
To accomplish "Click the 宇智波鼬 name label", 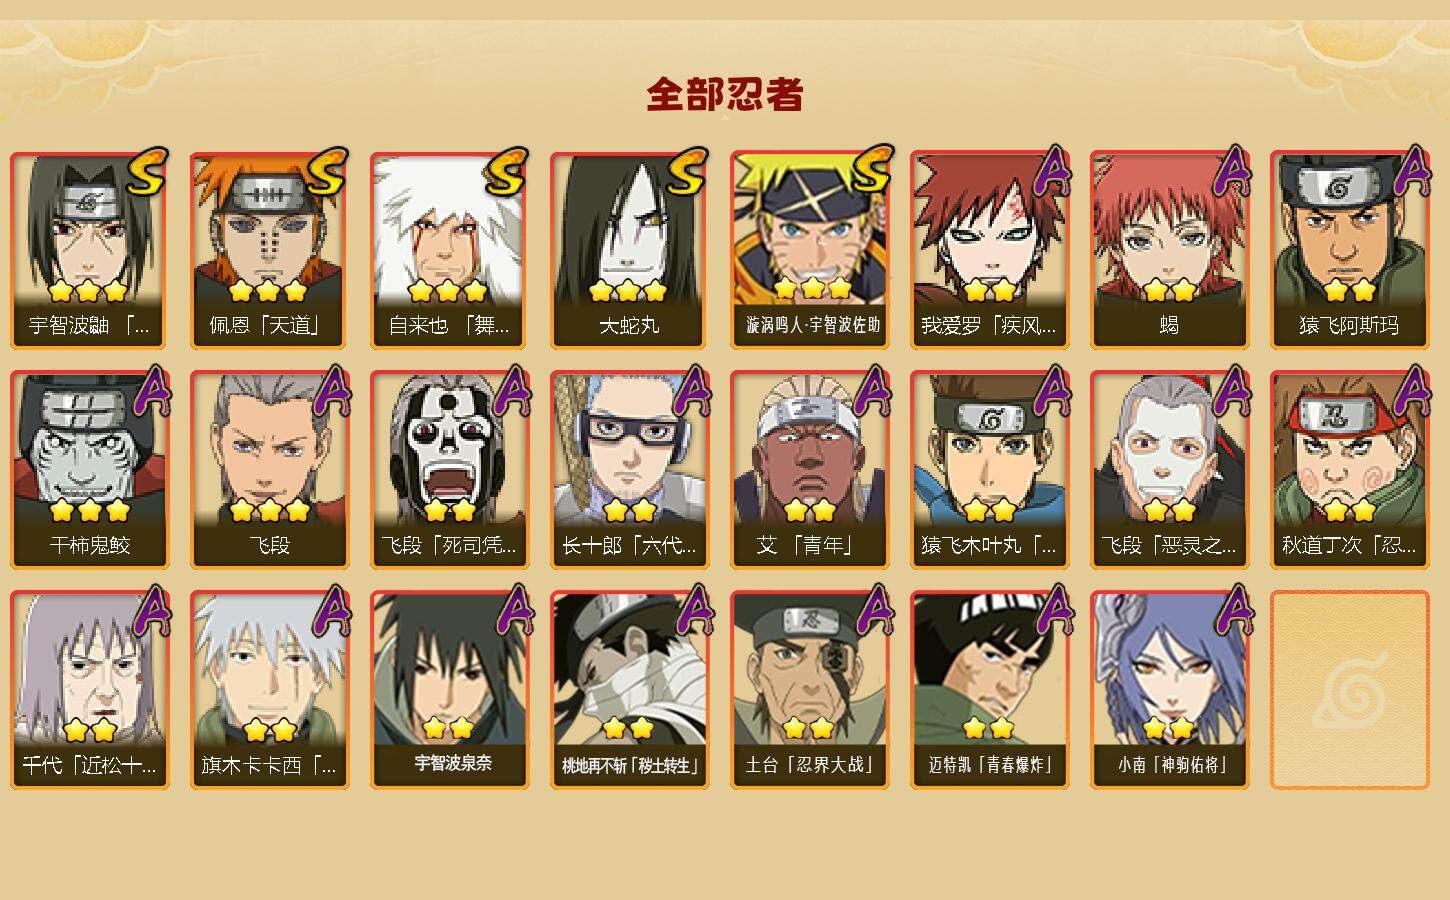I will [x=89, y=325].
